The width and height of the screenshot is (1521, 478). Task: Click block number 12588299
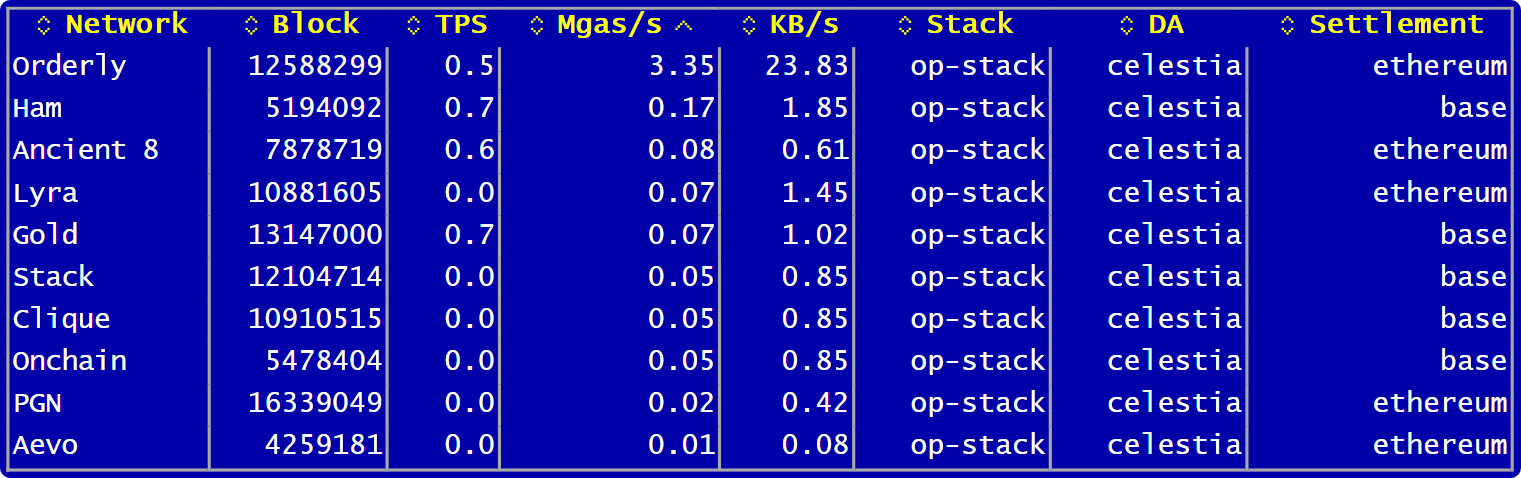[316, 66]
